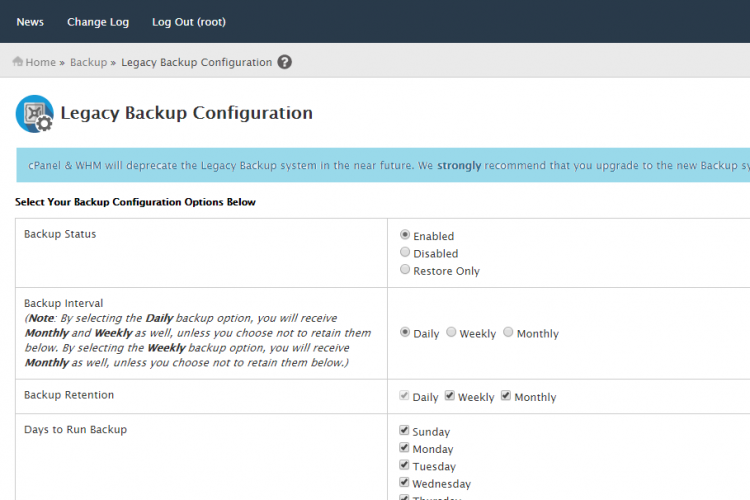Click the Legacy Backup Configuration safe icon
Image resolution: width=750 pixels, height=500 pixels.
tap(34, 114)
